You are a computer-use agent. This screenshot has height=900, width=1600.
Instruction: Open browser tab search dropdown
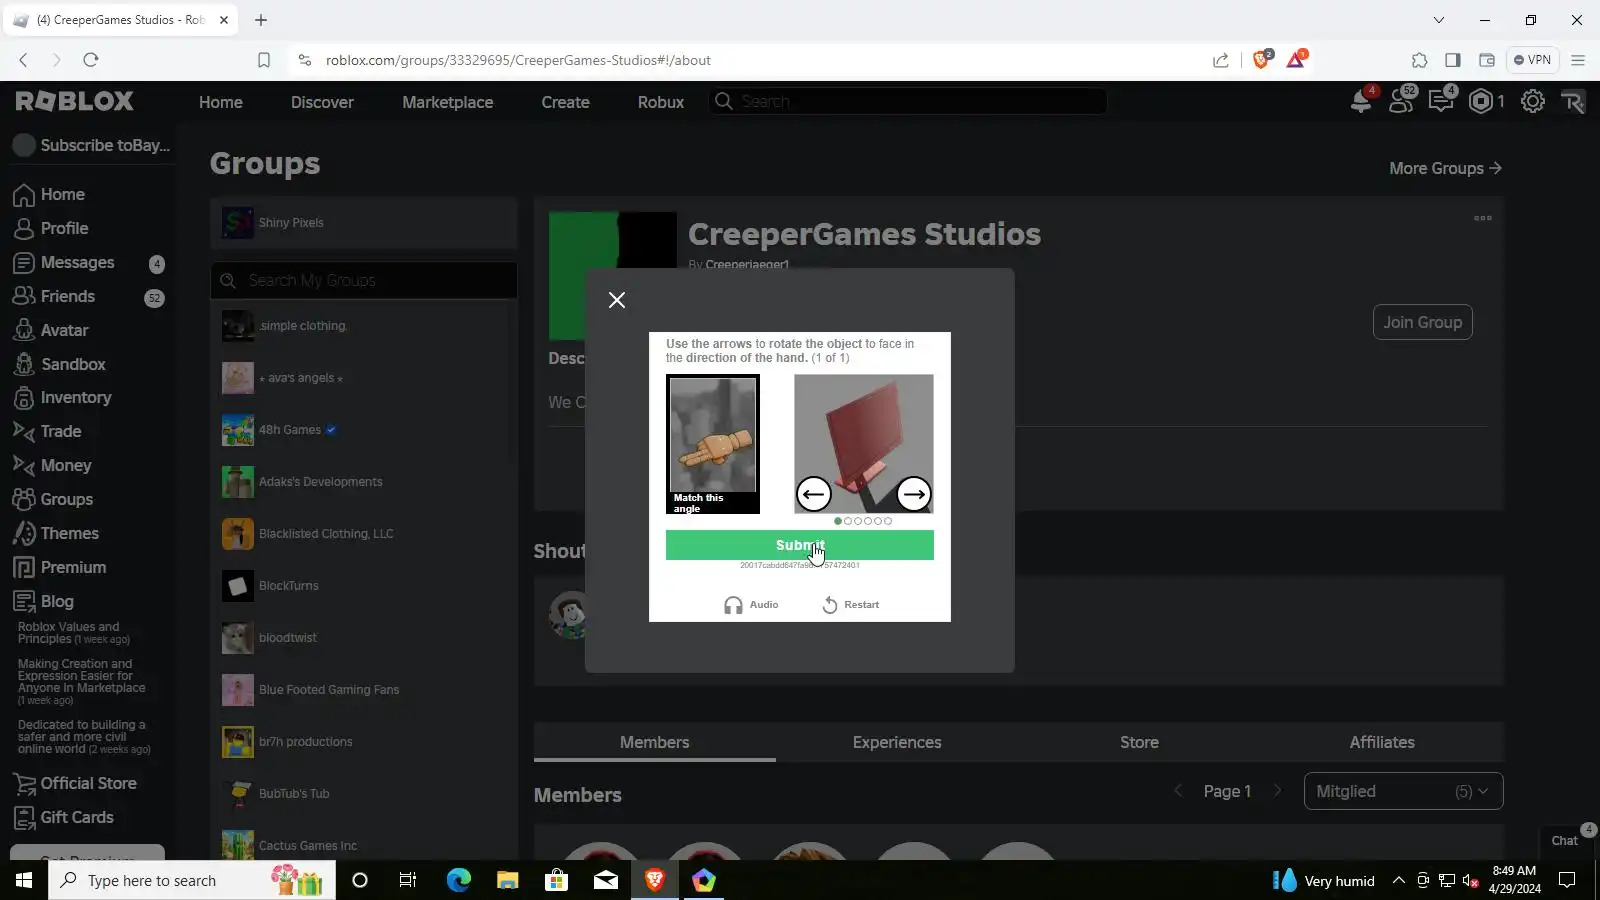pyautogui.click(x=1439, y=20)
